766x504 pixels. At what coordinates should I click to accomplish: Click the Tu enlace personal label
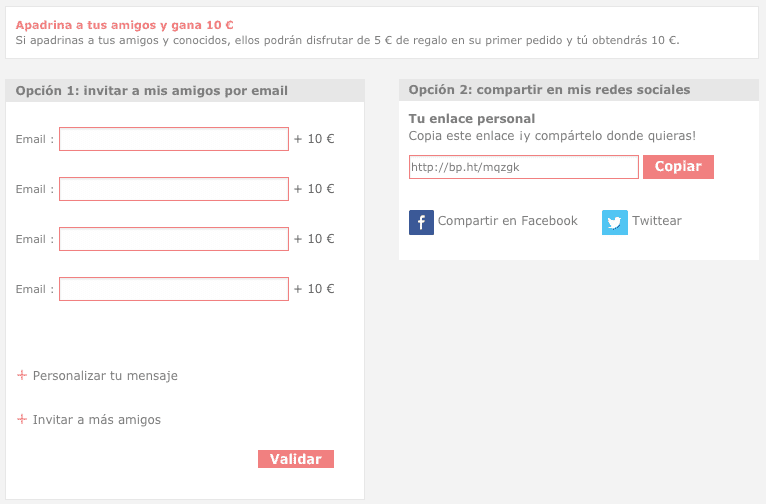(x=472, y=119)
